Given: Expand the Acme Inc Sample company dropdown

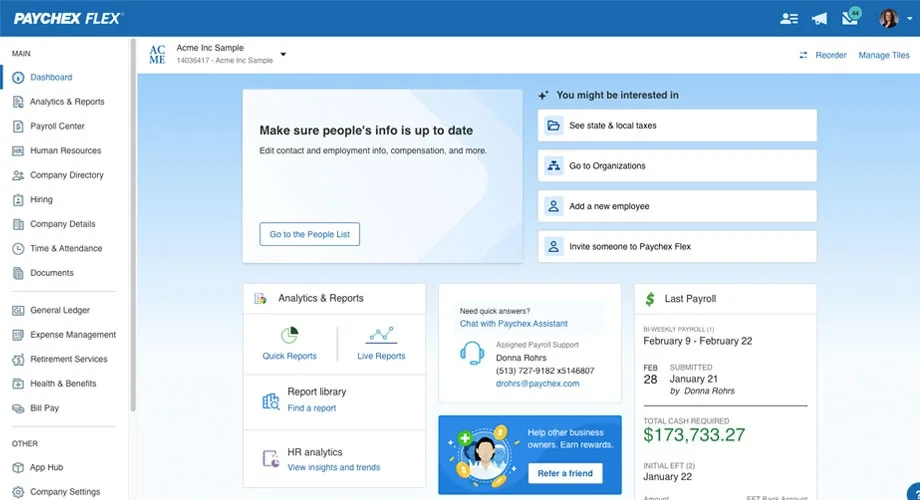Looking at the screenshot, I should pyautogui.click(x=283, y=54).
